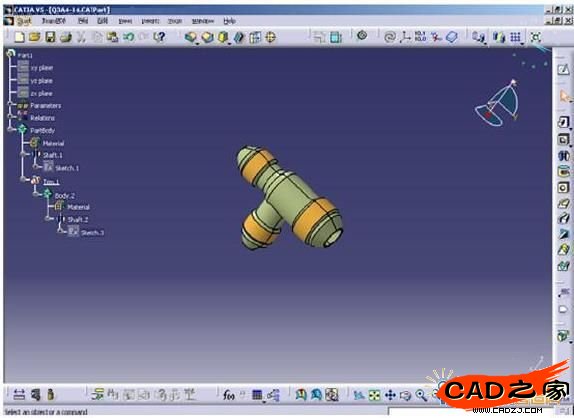Screen dimensions: 574x418
Task: Click the New document icon
Action: (19, 37)
